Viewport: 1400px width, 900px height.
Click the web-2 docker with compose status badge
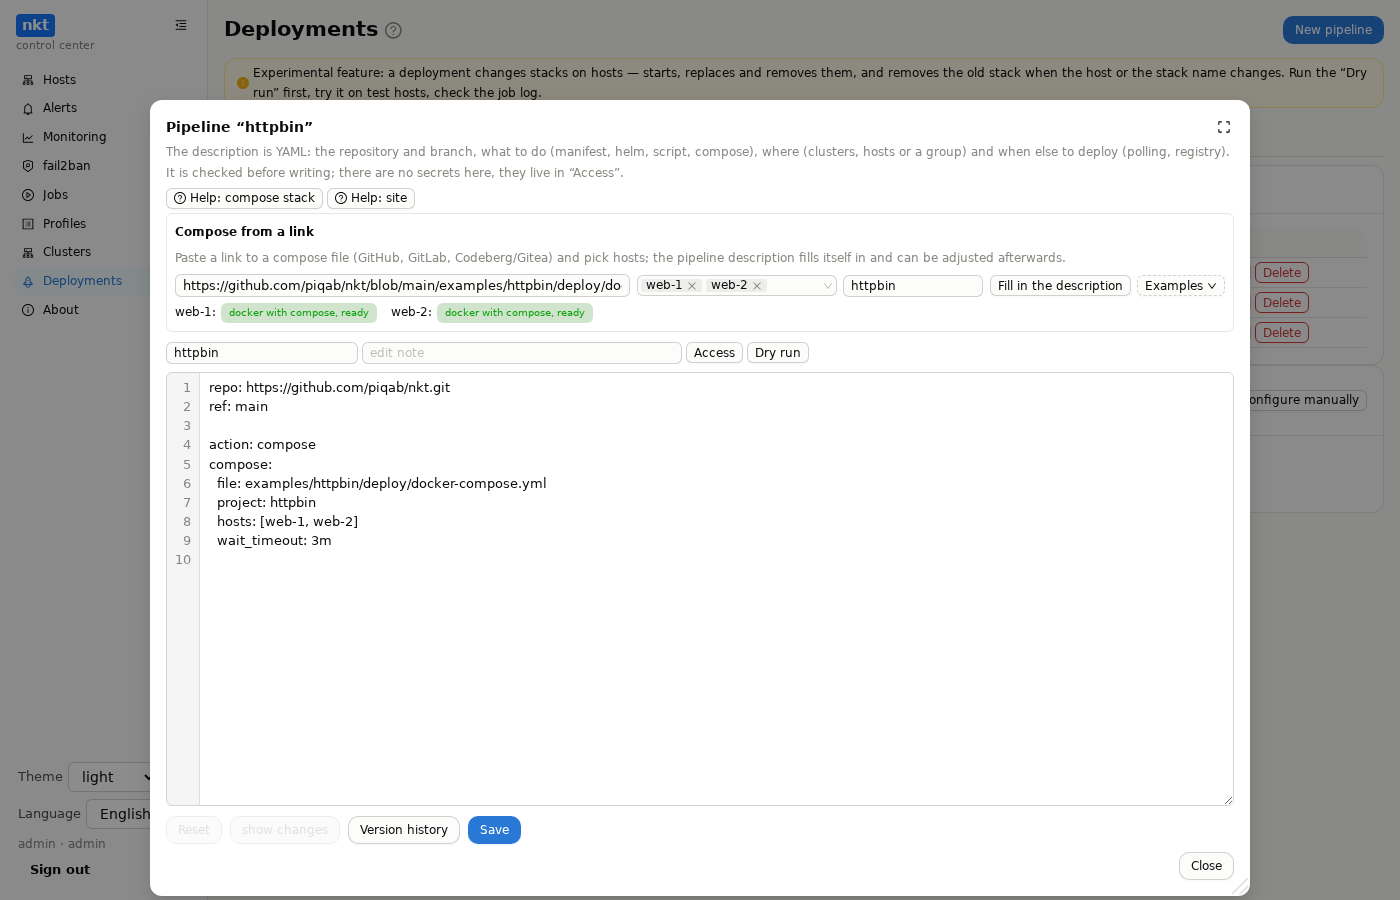[515, 313]
